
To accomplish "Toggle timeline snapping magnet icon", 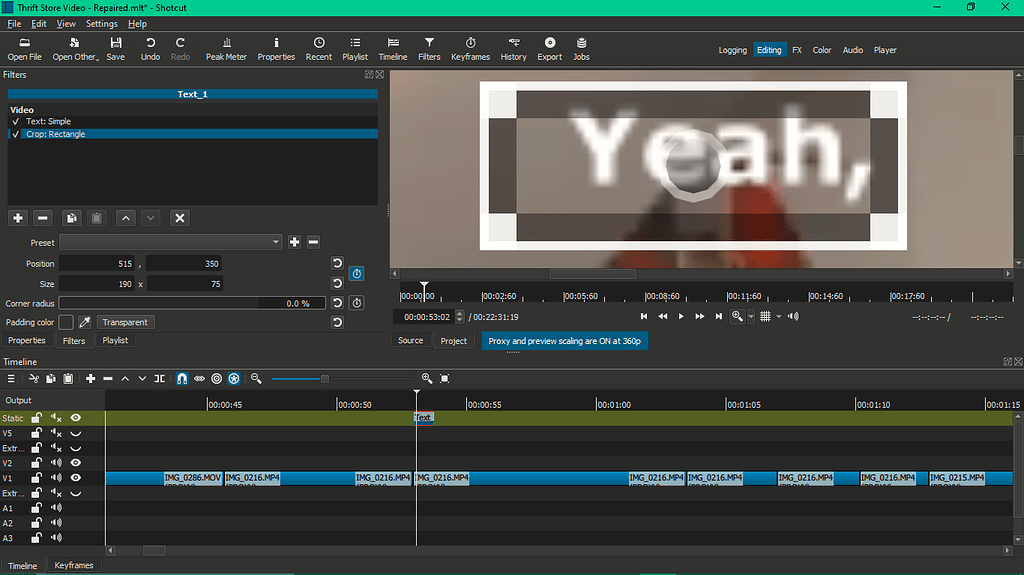I will coord(182,379).
